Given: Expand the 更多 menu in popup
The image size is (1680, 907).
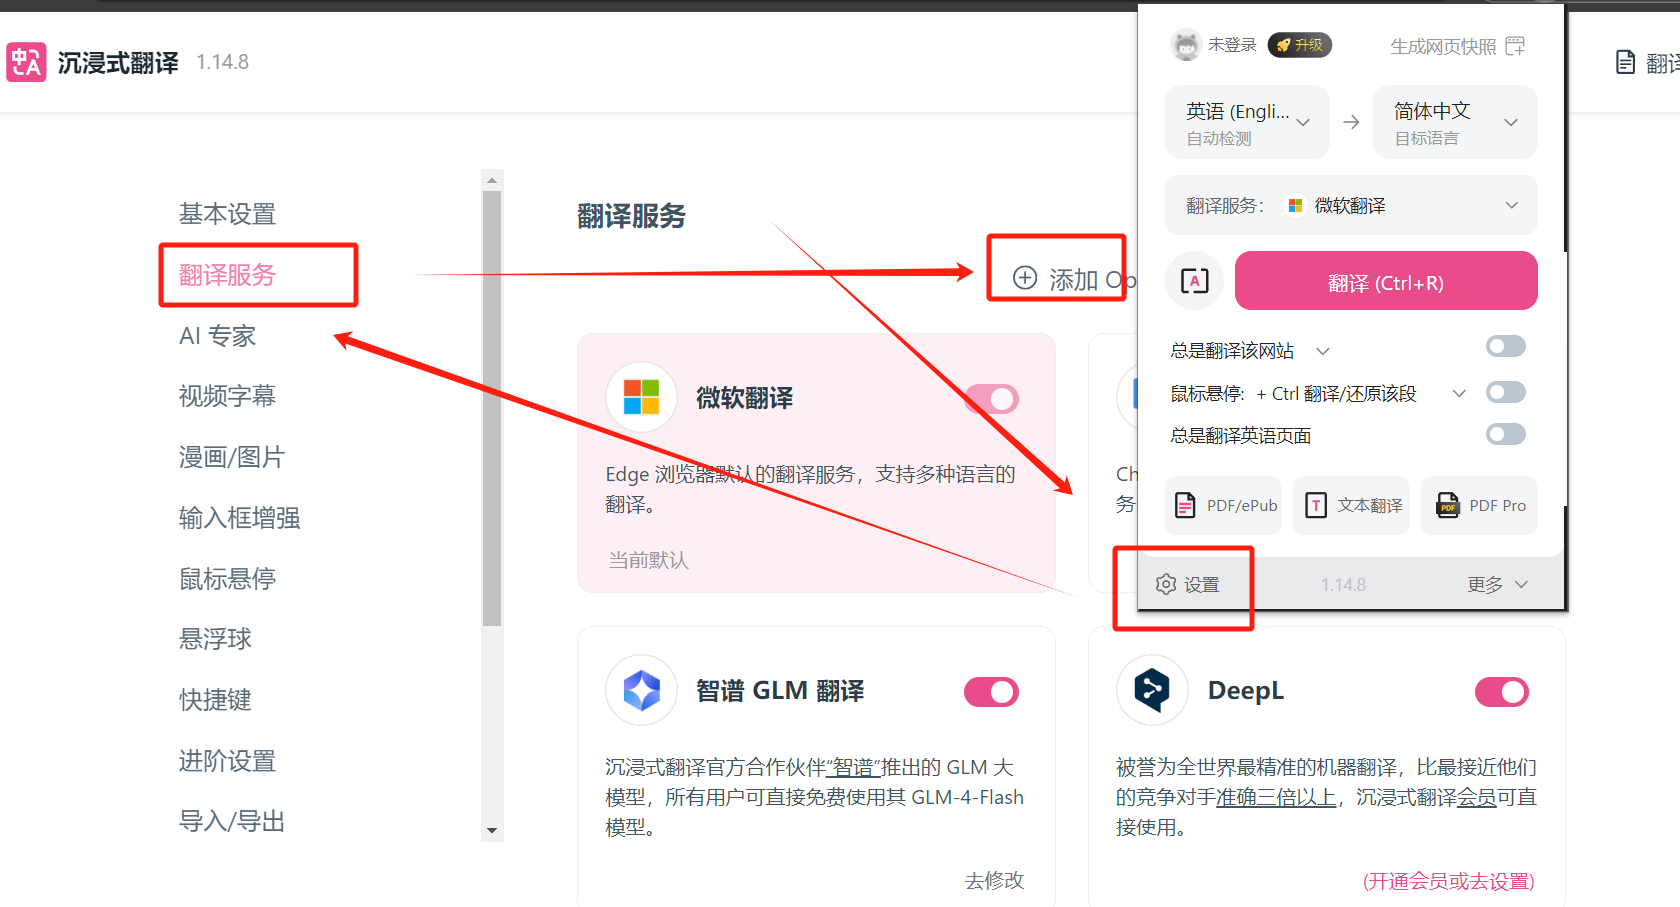Looking at the screenshot, I should click(1497, 584).
